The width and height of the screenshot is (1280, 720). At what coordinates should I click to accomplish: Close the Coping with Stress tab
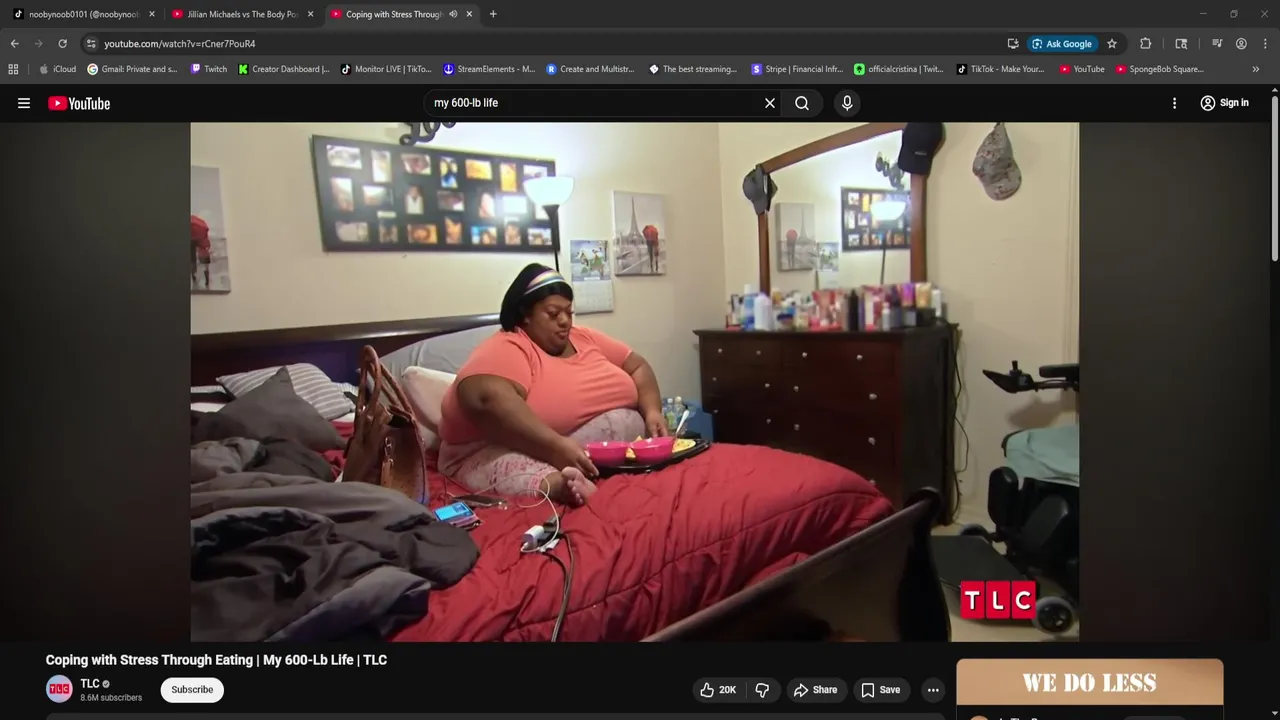click(x=469, y=14)
